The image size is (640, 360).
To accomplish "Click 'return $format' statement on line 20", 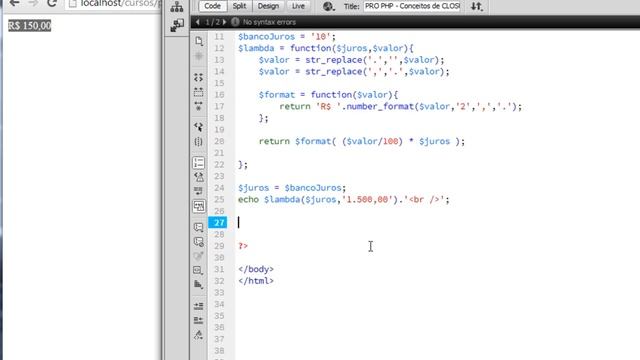I will 362,142.
